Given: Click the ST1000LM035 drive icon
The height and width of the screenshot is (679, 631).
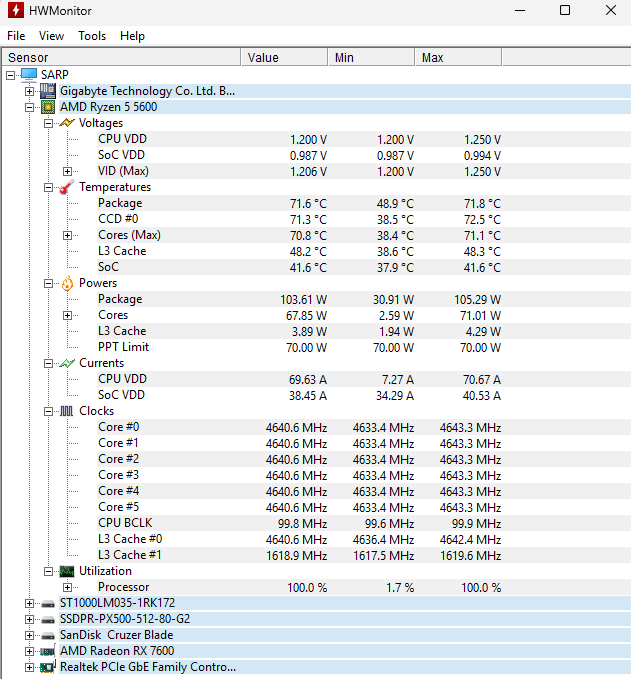Looking at the screenshot, I should [48, 604].
